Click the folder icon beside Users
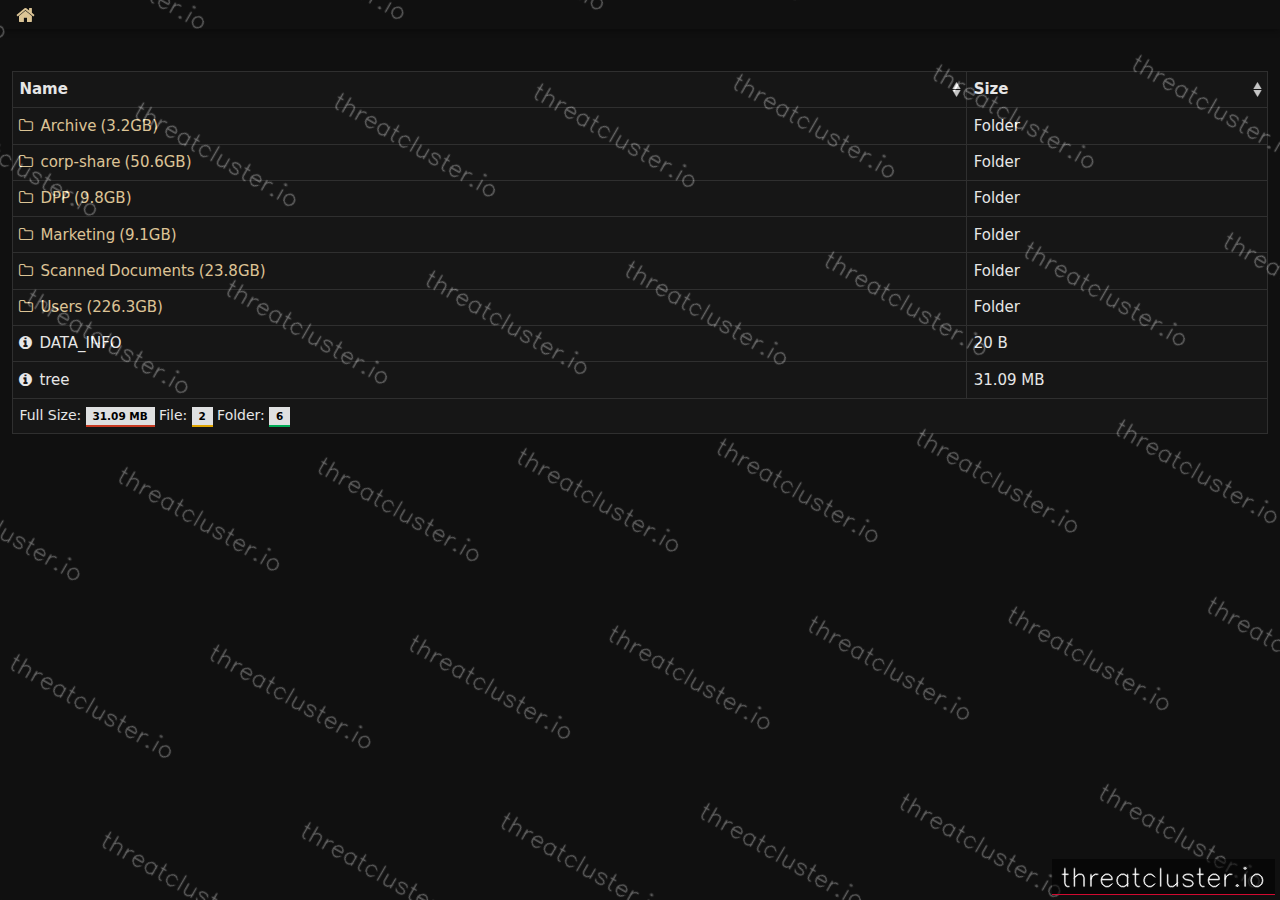 tap(26, 306)
